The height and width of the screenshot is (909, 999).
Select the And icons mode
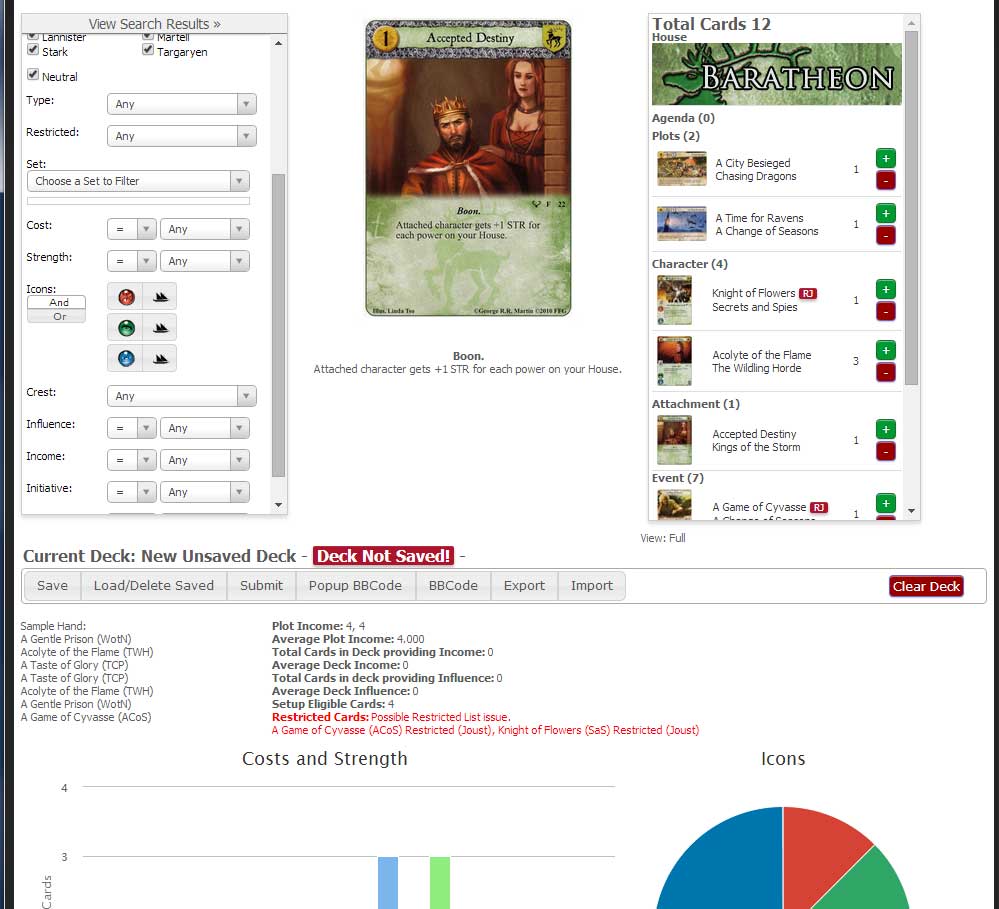56,302
